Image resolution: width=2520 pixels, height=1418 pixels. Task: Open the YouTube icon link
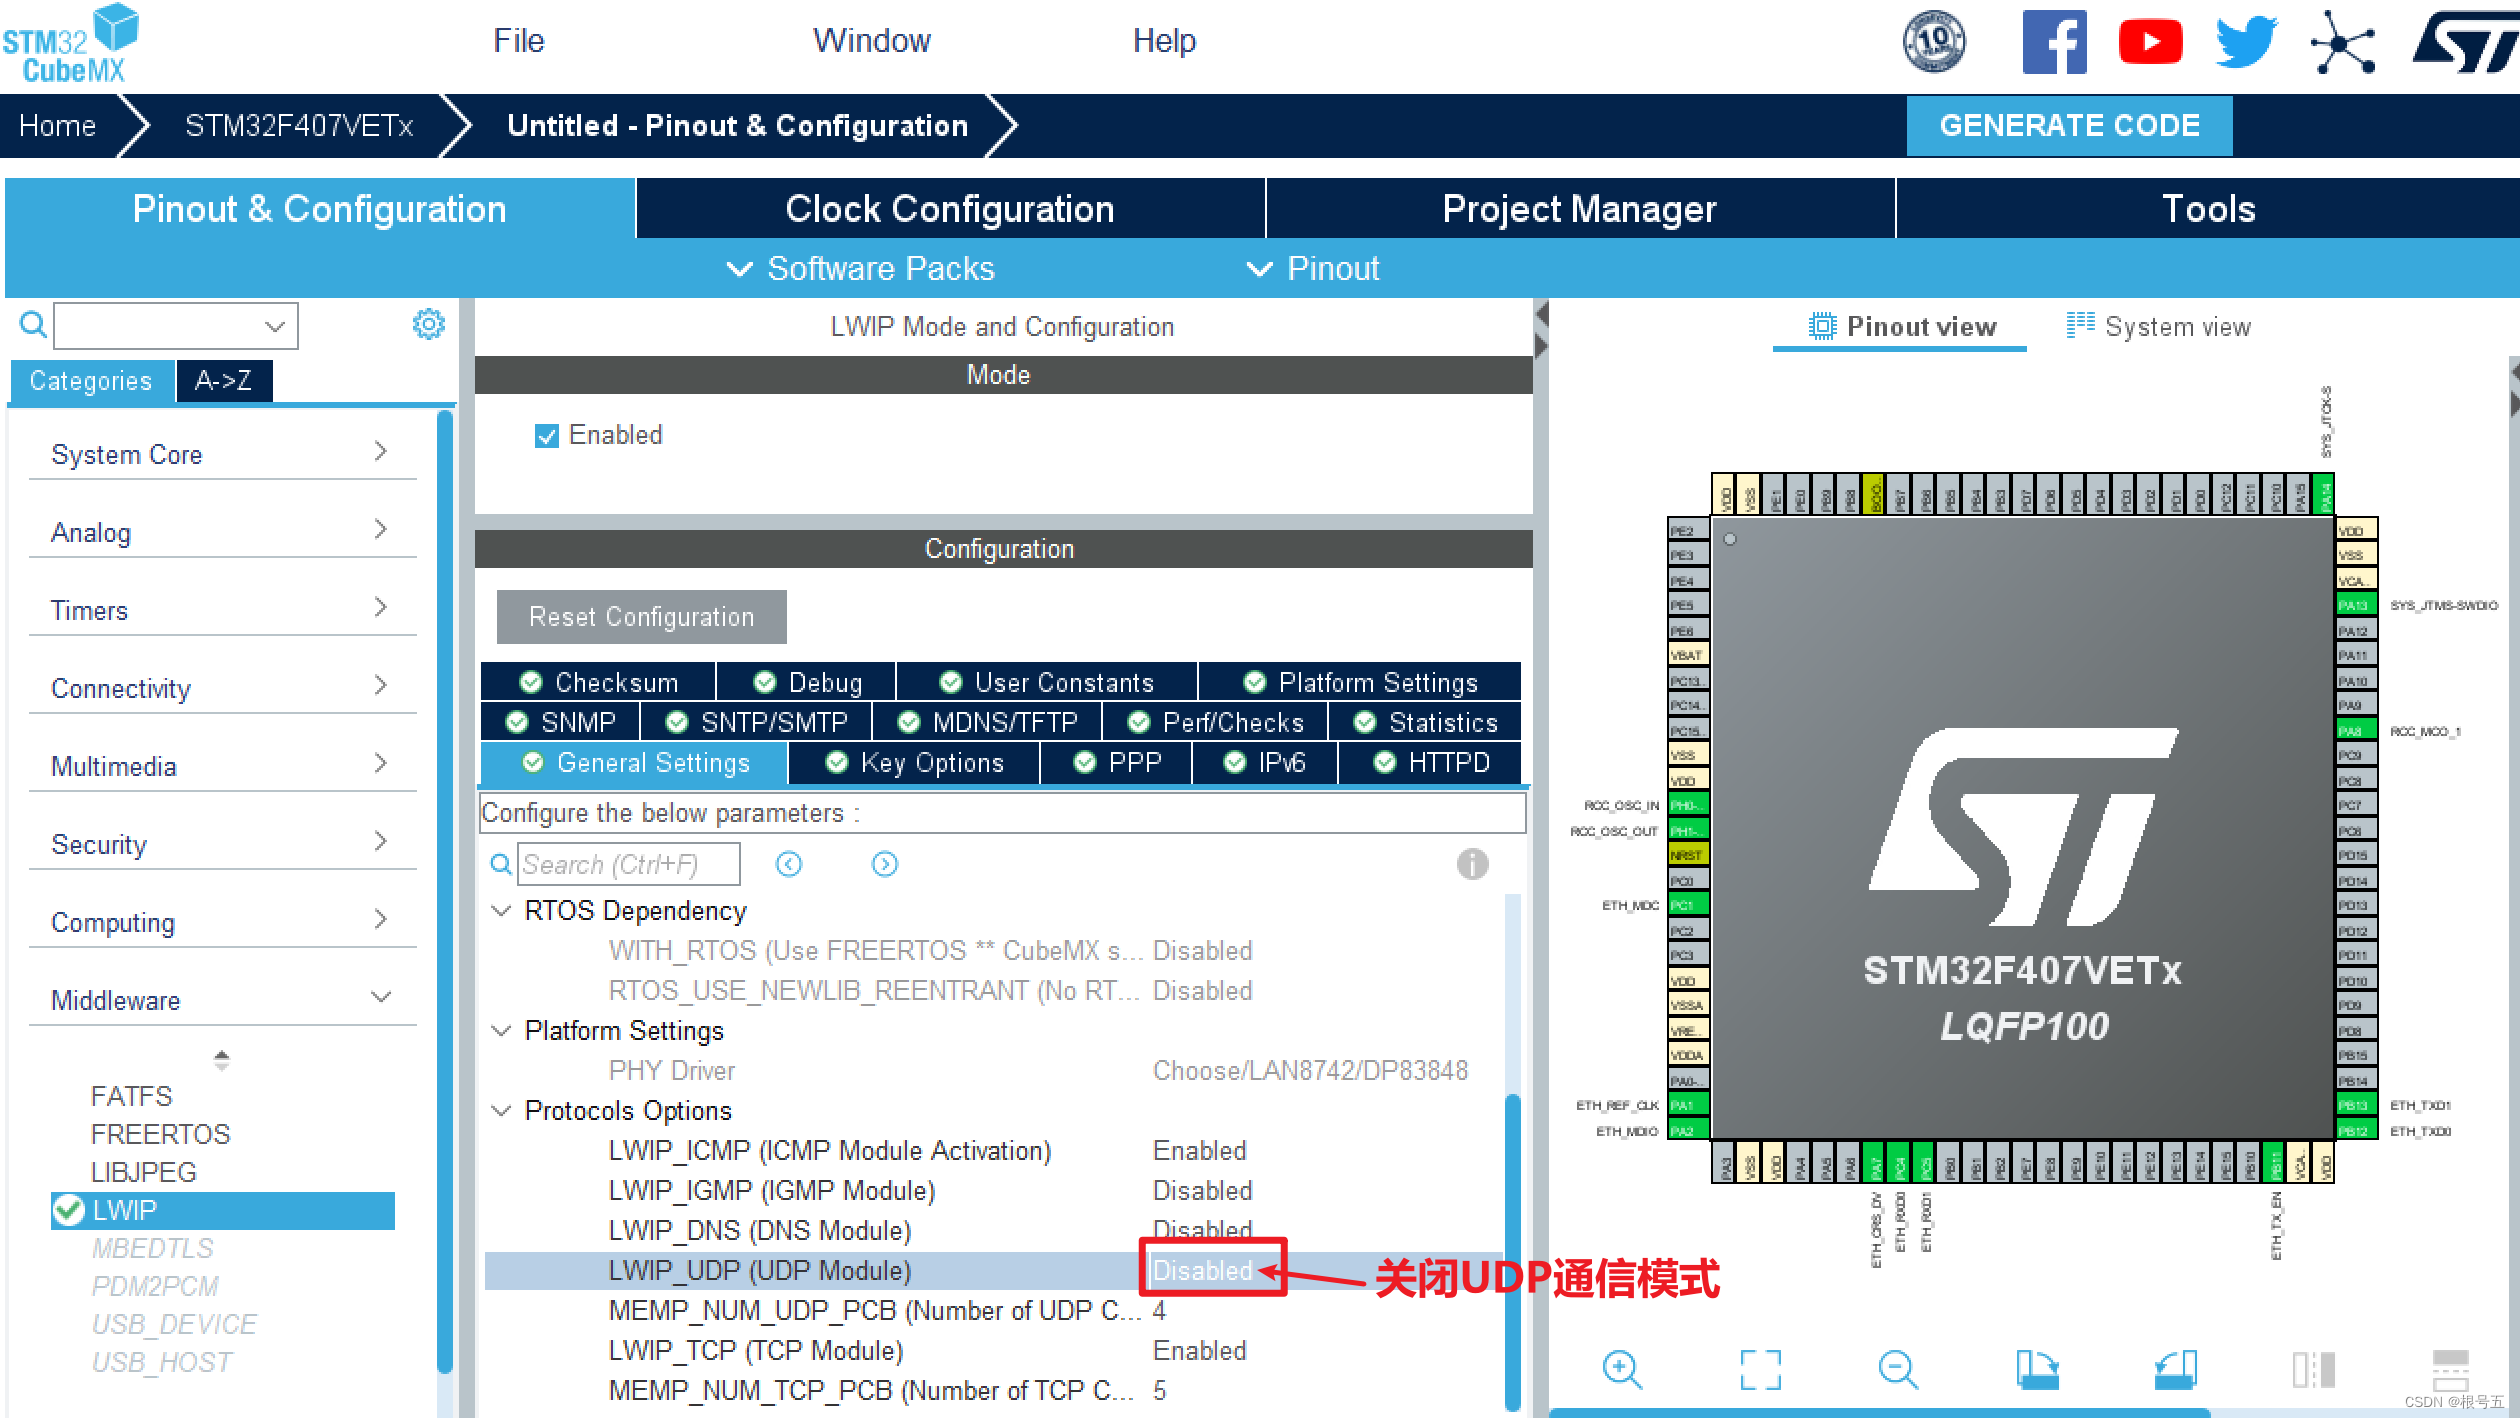coord(2150,42)
